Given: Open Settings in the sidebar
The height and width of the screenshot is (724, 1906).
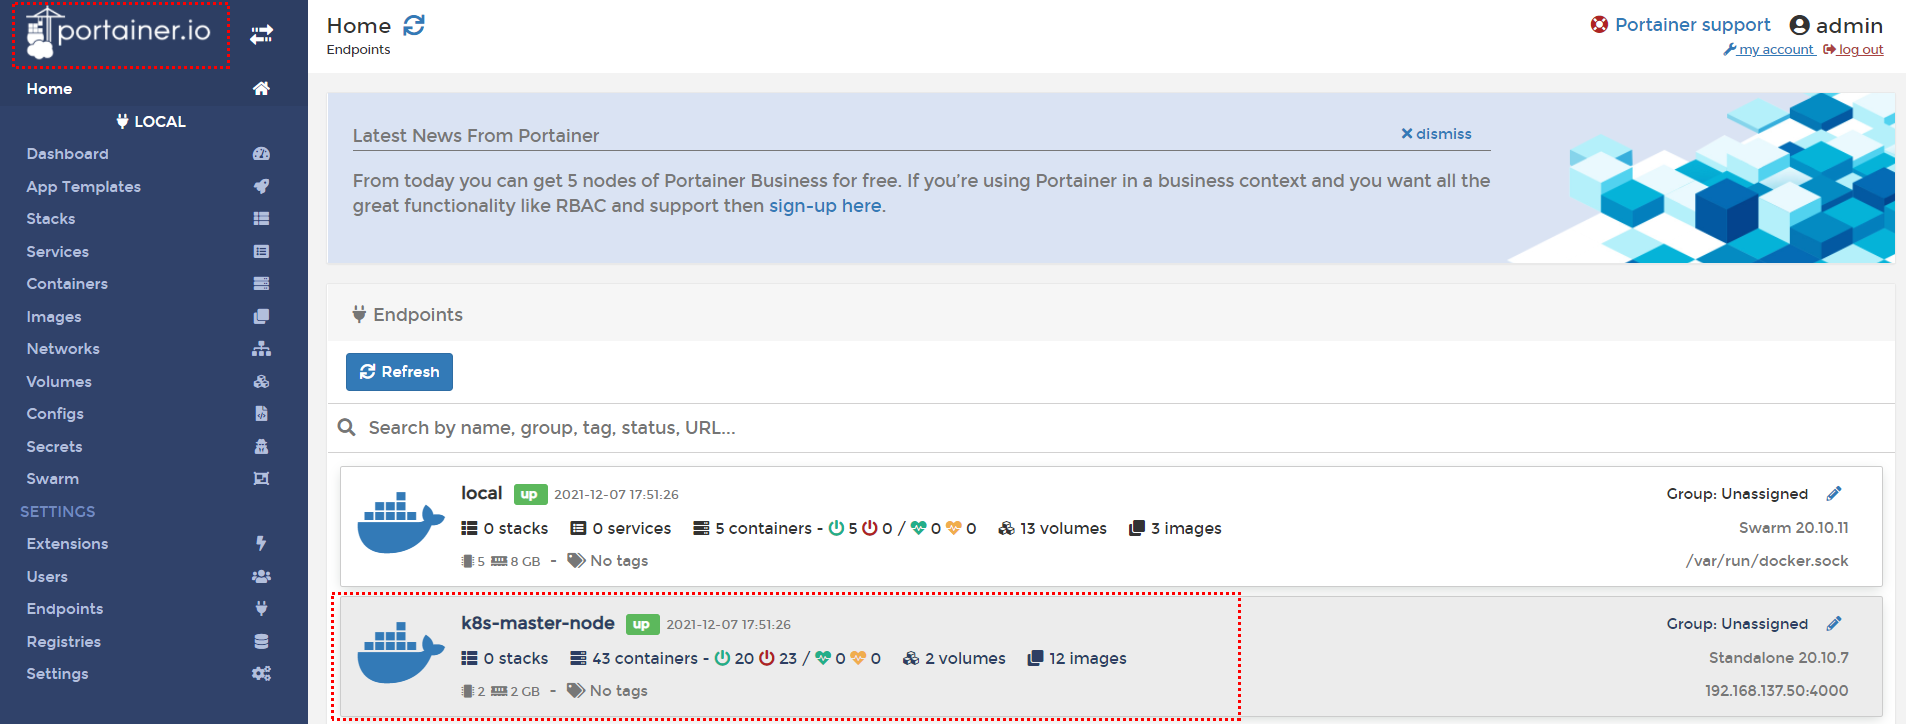Looking at the screenshot, I should pos(57,674).
